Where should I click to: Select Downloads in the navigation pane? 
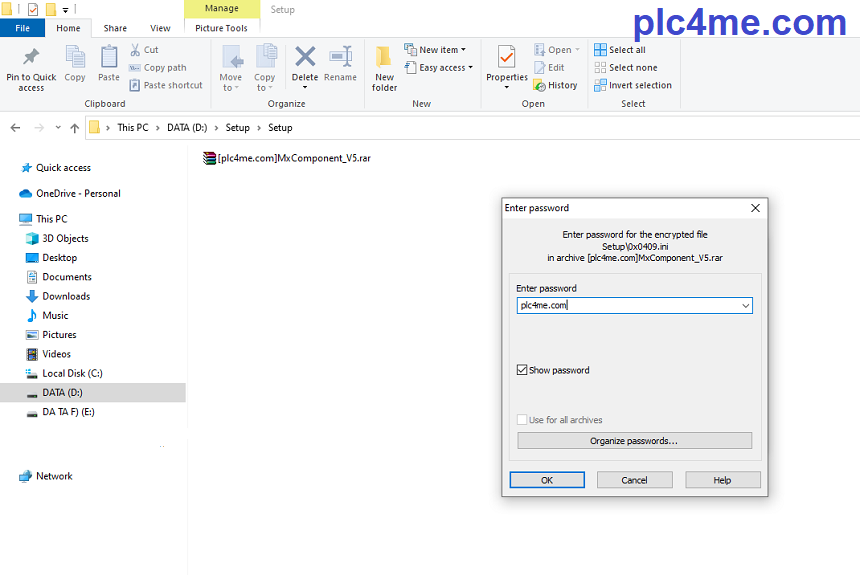66,296
